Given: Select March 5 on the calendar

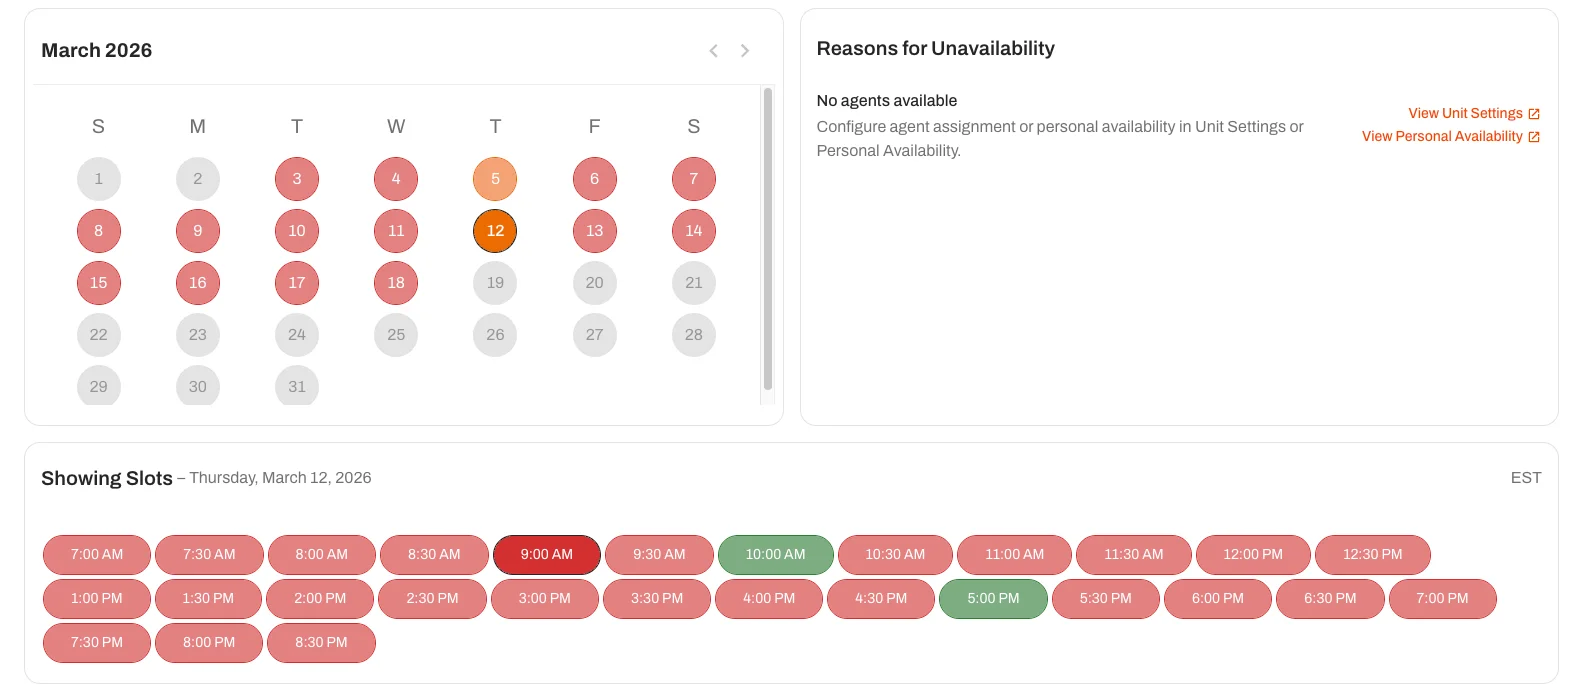Looking at the screenshot, I should (x=495, y=179).
